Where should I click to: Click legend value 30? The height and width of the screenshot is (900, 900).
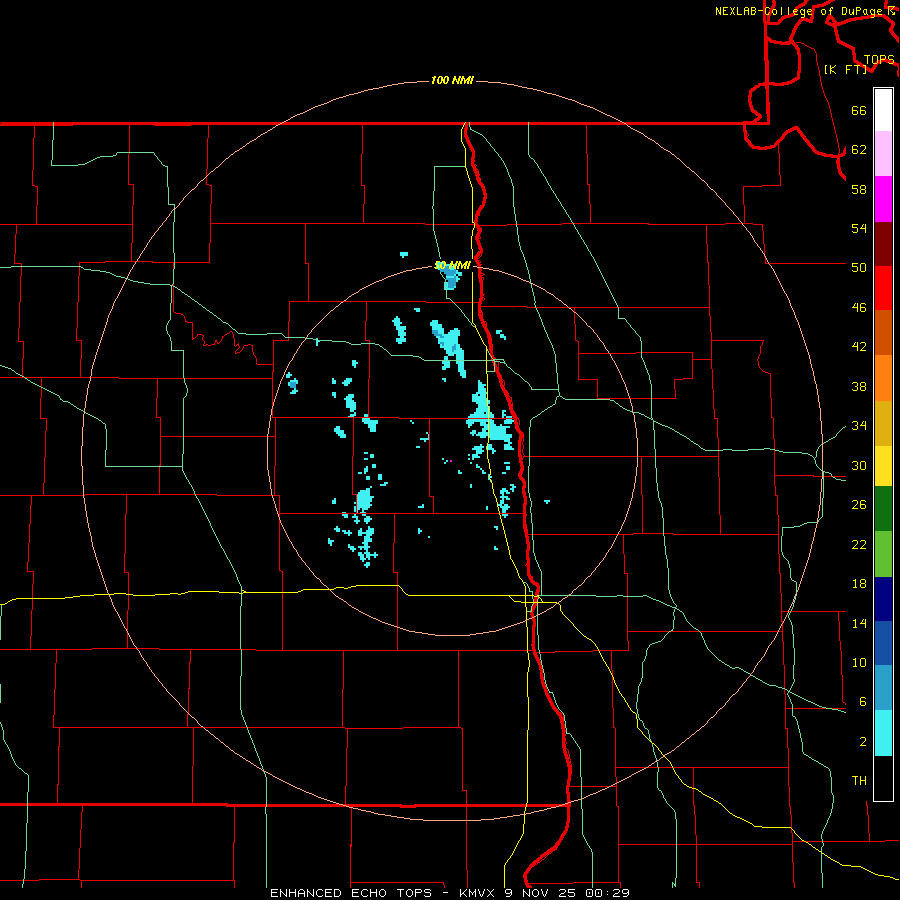click(x=859, y=465)
